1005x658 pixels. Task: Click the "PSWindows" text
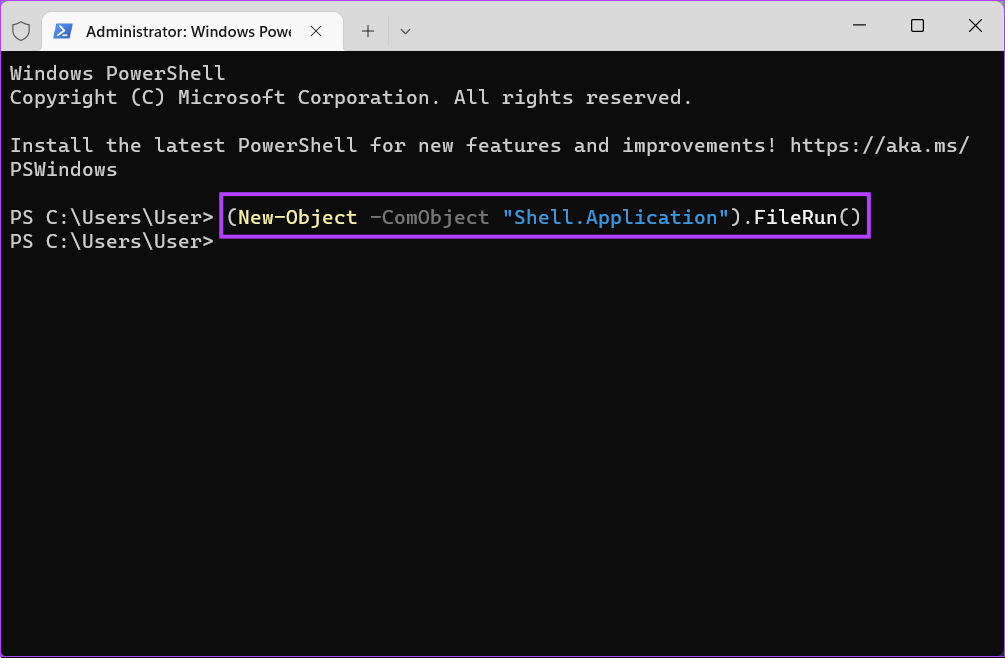click(x=63, y=170)
